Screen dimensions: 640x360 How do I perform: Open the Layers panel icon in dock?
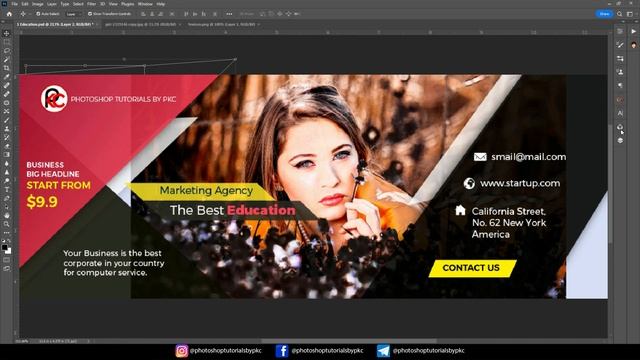(x=620, y=140)
